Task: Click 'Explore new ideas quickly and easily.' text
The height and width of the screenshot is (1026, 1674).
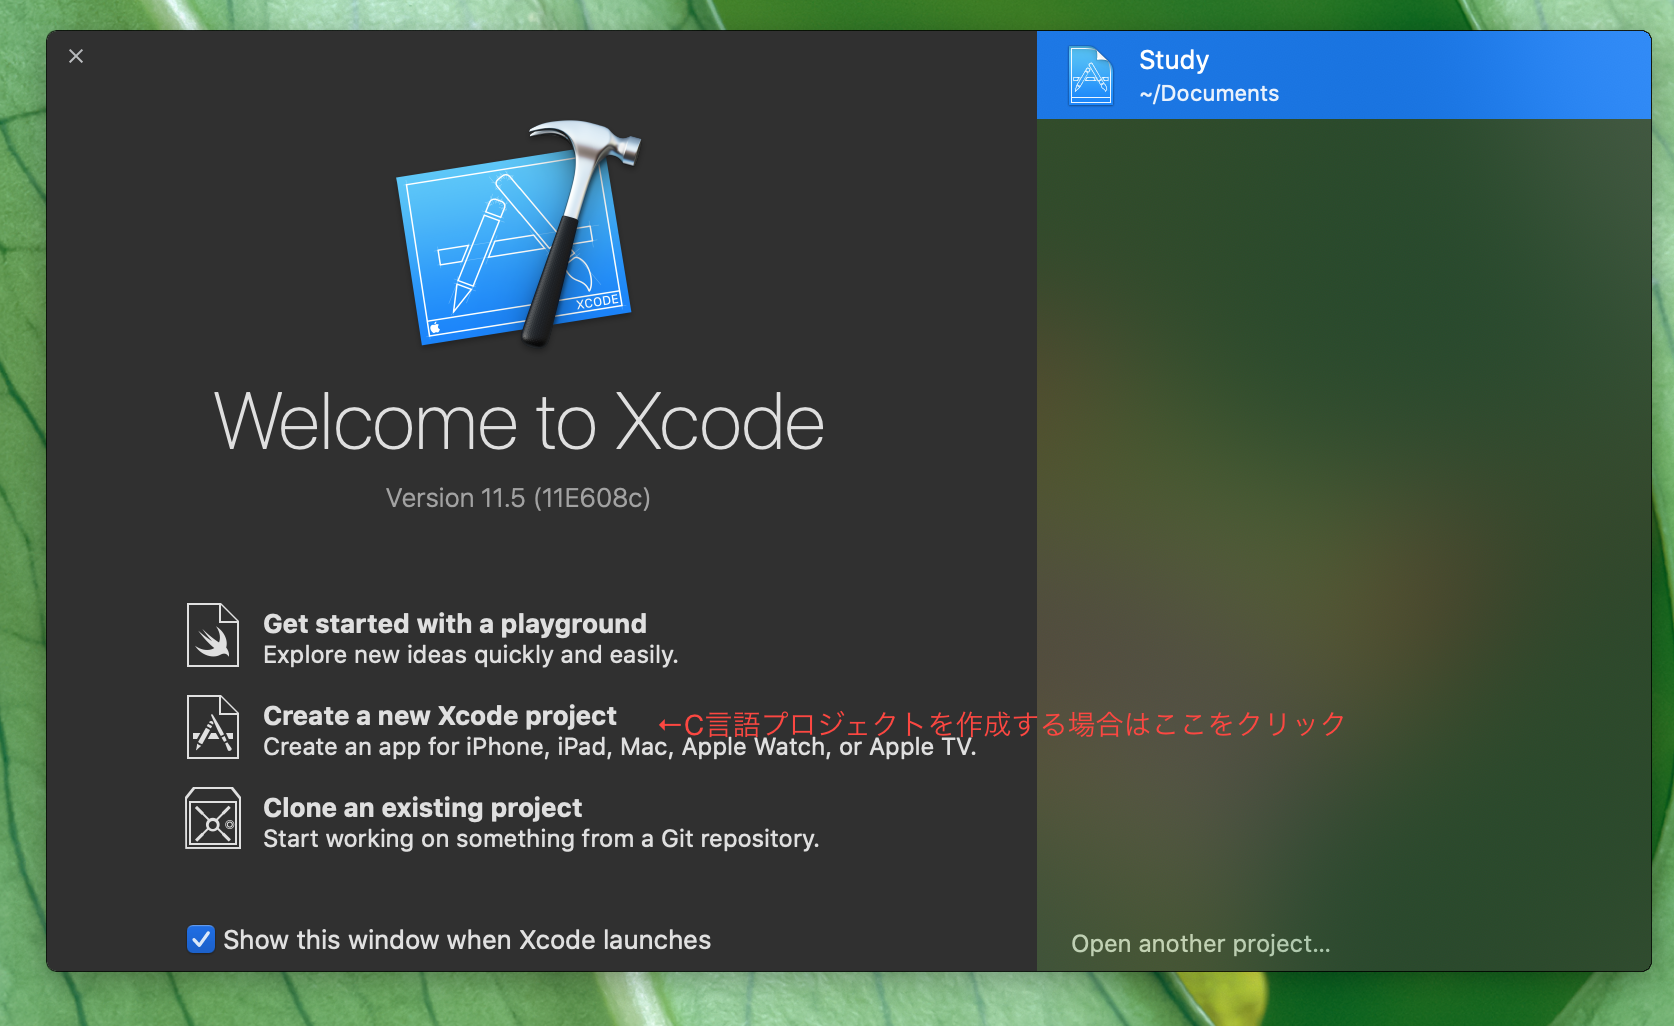Action: (471, 654)
